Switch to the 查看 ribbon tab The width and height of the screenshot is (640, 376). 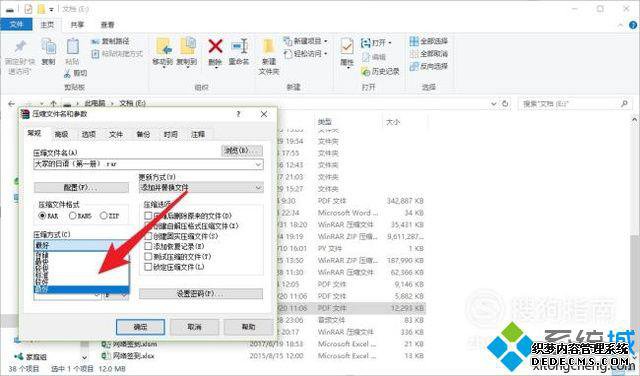108,25
